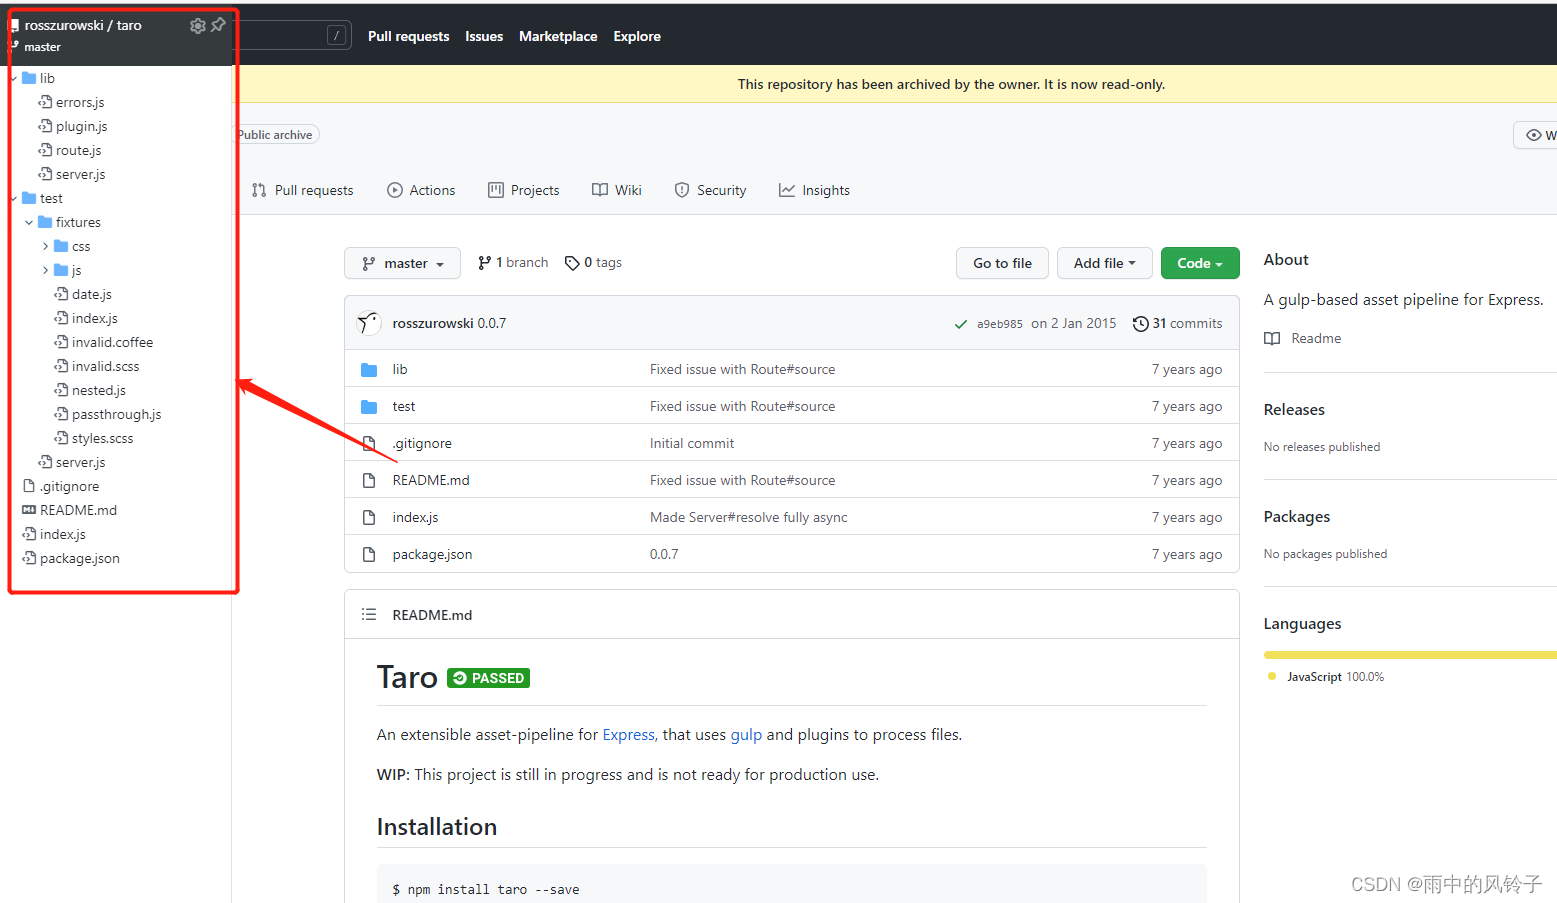Open nested.js in sidebar tree
The image size is (1557, 903).
(x=98, y=390)
